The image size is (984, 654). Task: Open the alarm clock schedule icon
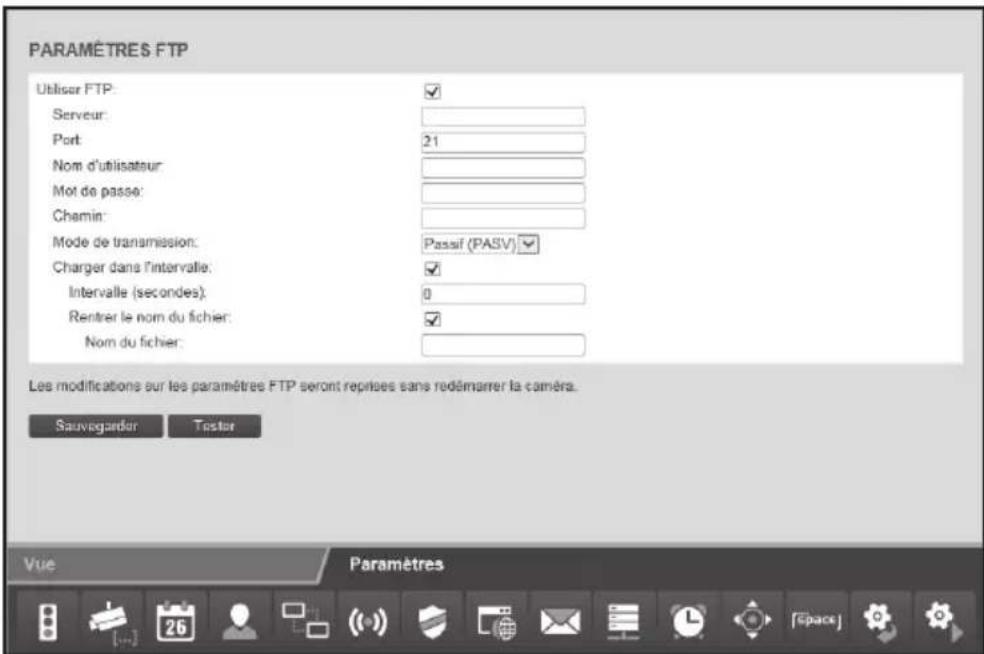[x=688, y=621]
